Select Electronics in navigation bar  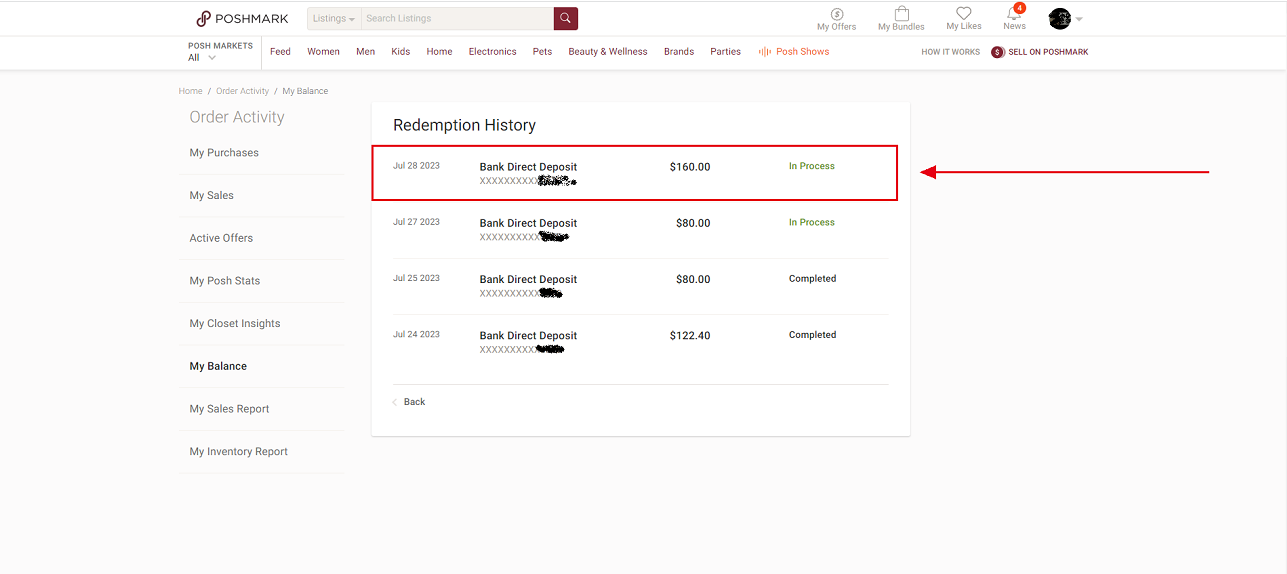point(492,52)
